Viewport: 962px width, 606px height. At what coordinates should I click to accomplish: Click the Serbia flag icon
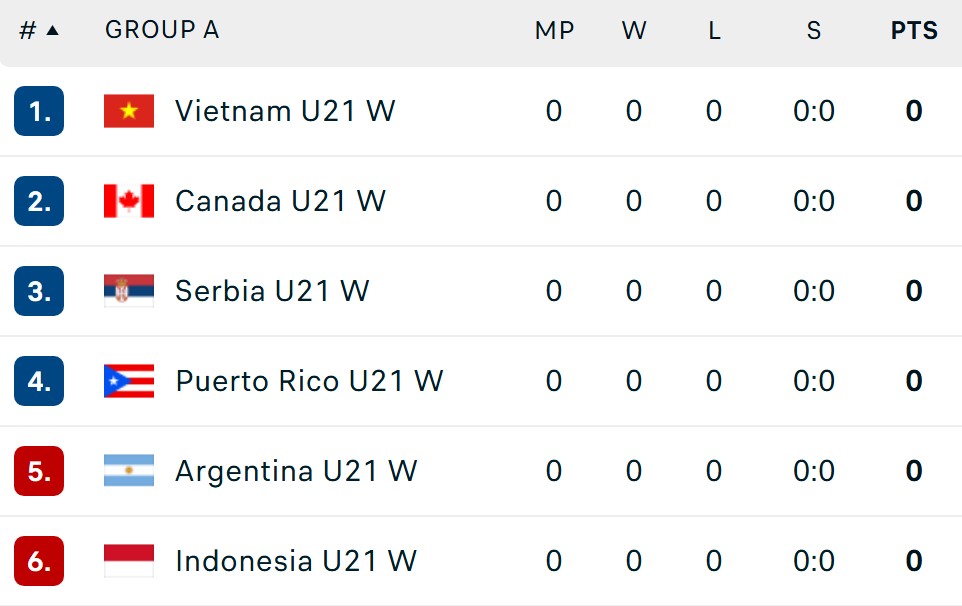point(129,291)
